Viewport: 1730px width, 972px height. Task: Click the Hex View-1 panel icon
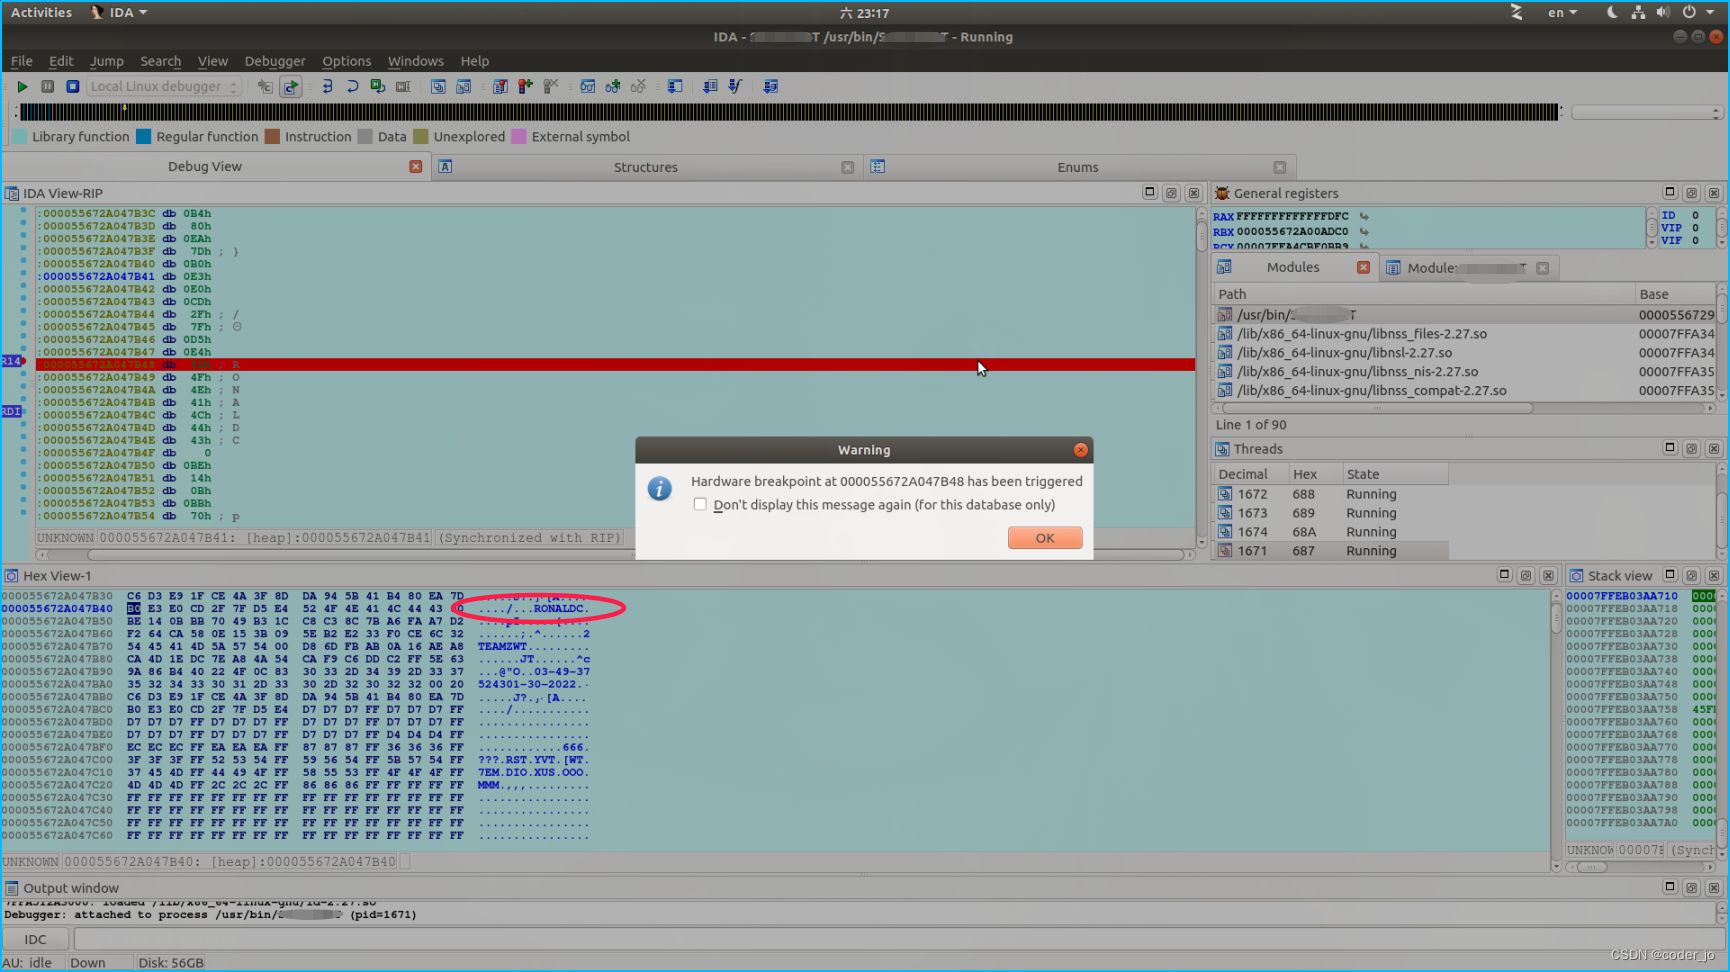12,576
